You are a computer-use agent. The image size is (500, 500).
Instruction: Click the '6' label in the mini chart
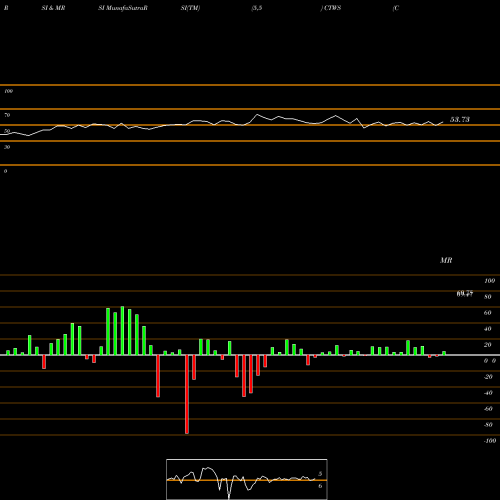320,486
